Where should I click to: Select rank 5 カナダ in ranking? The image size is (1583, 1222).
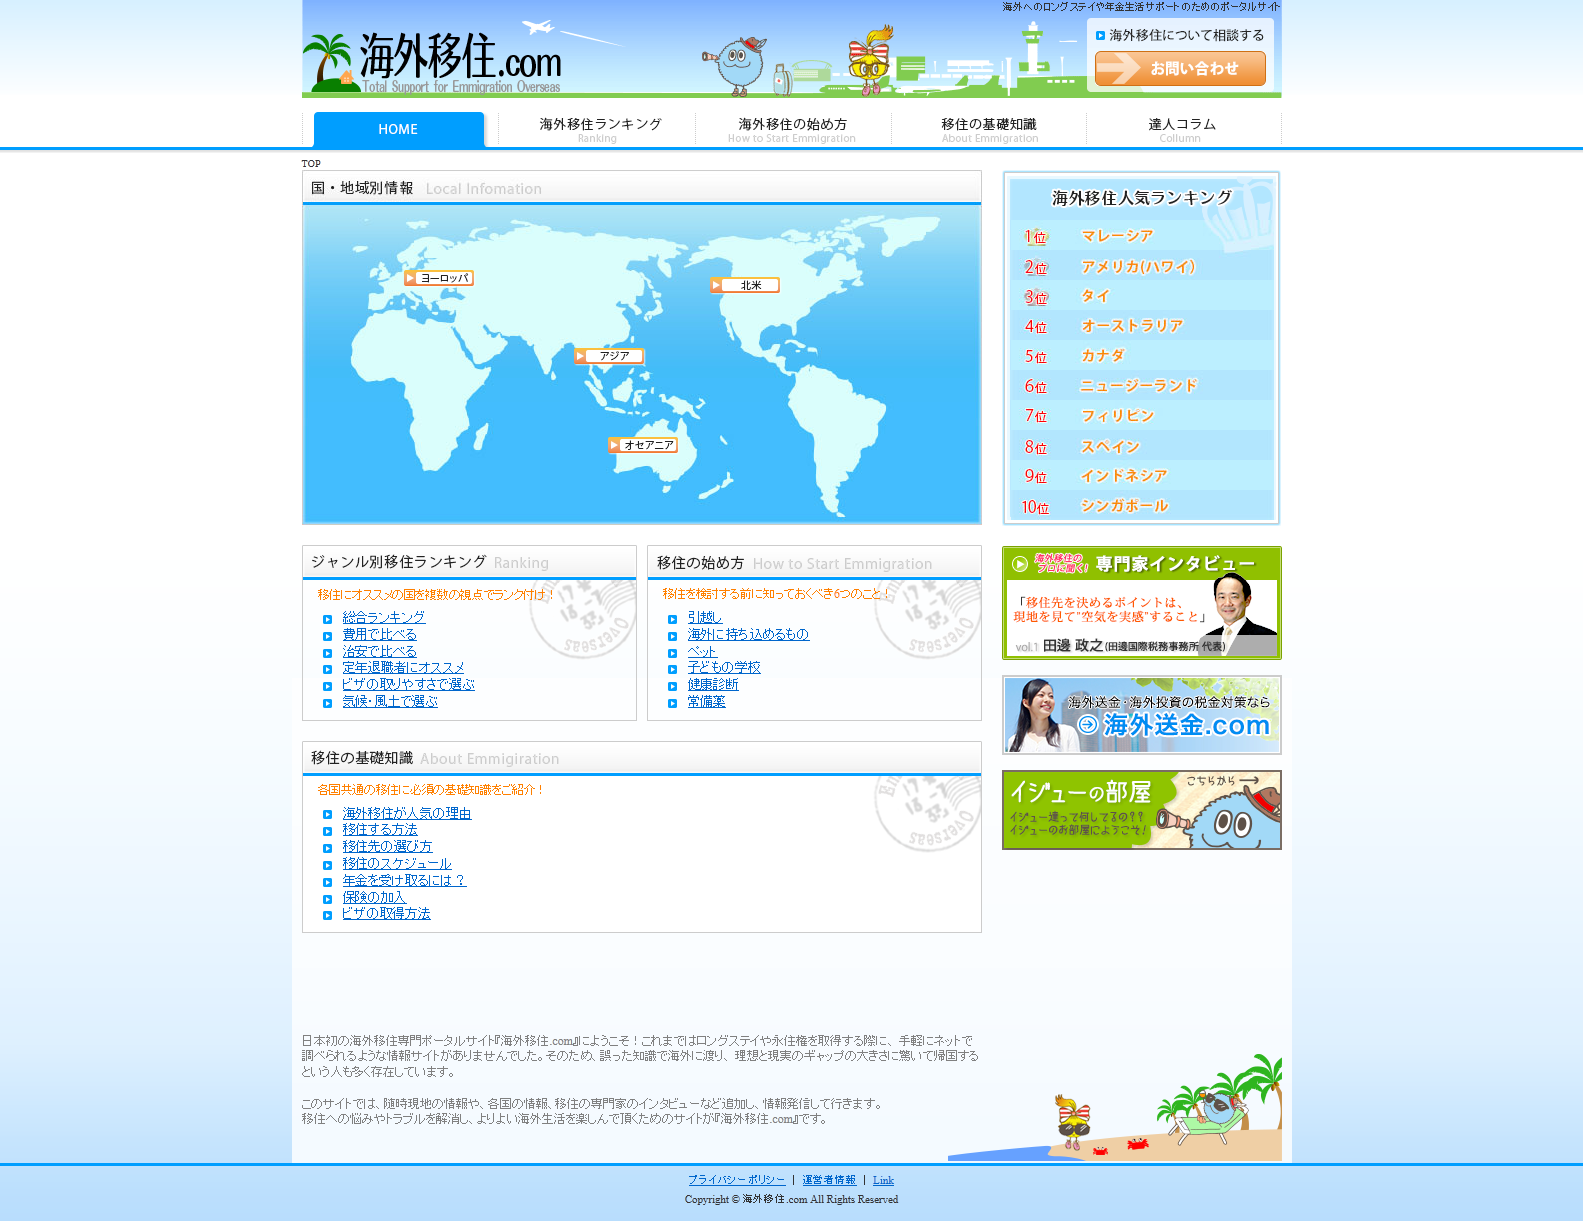click(1141, 356)
